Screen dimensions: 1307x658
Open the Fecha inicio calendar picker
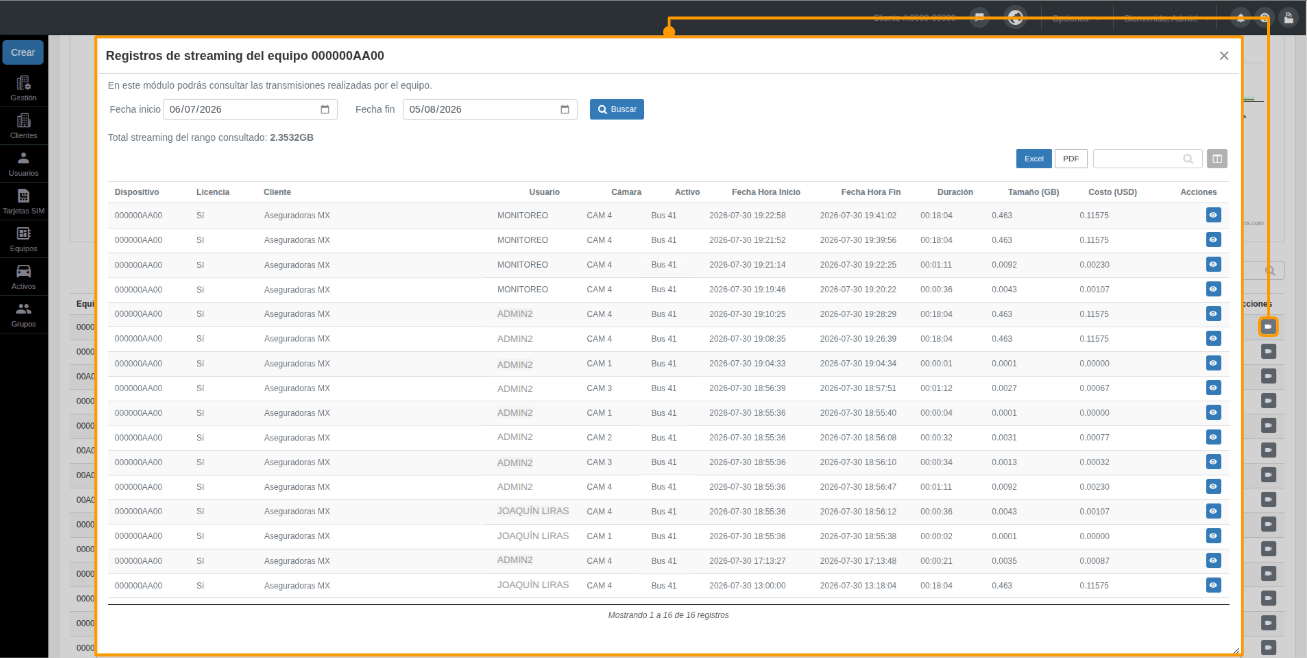pos(325,109)
